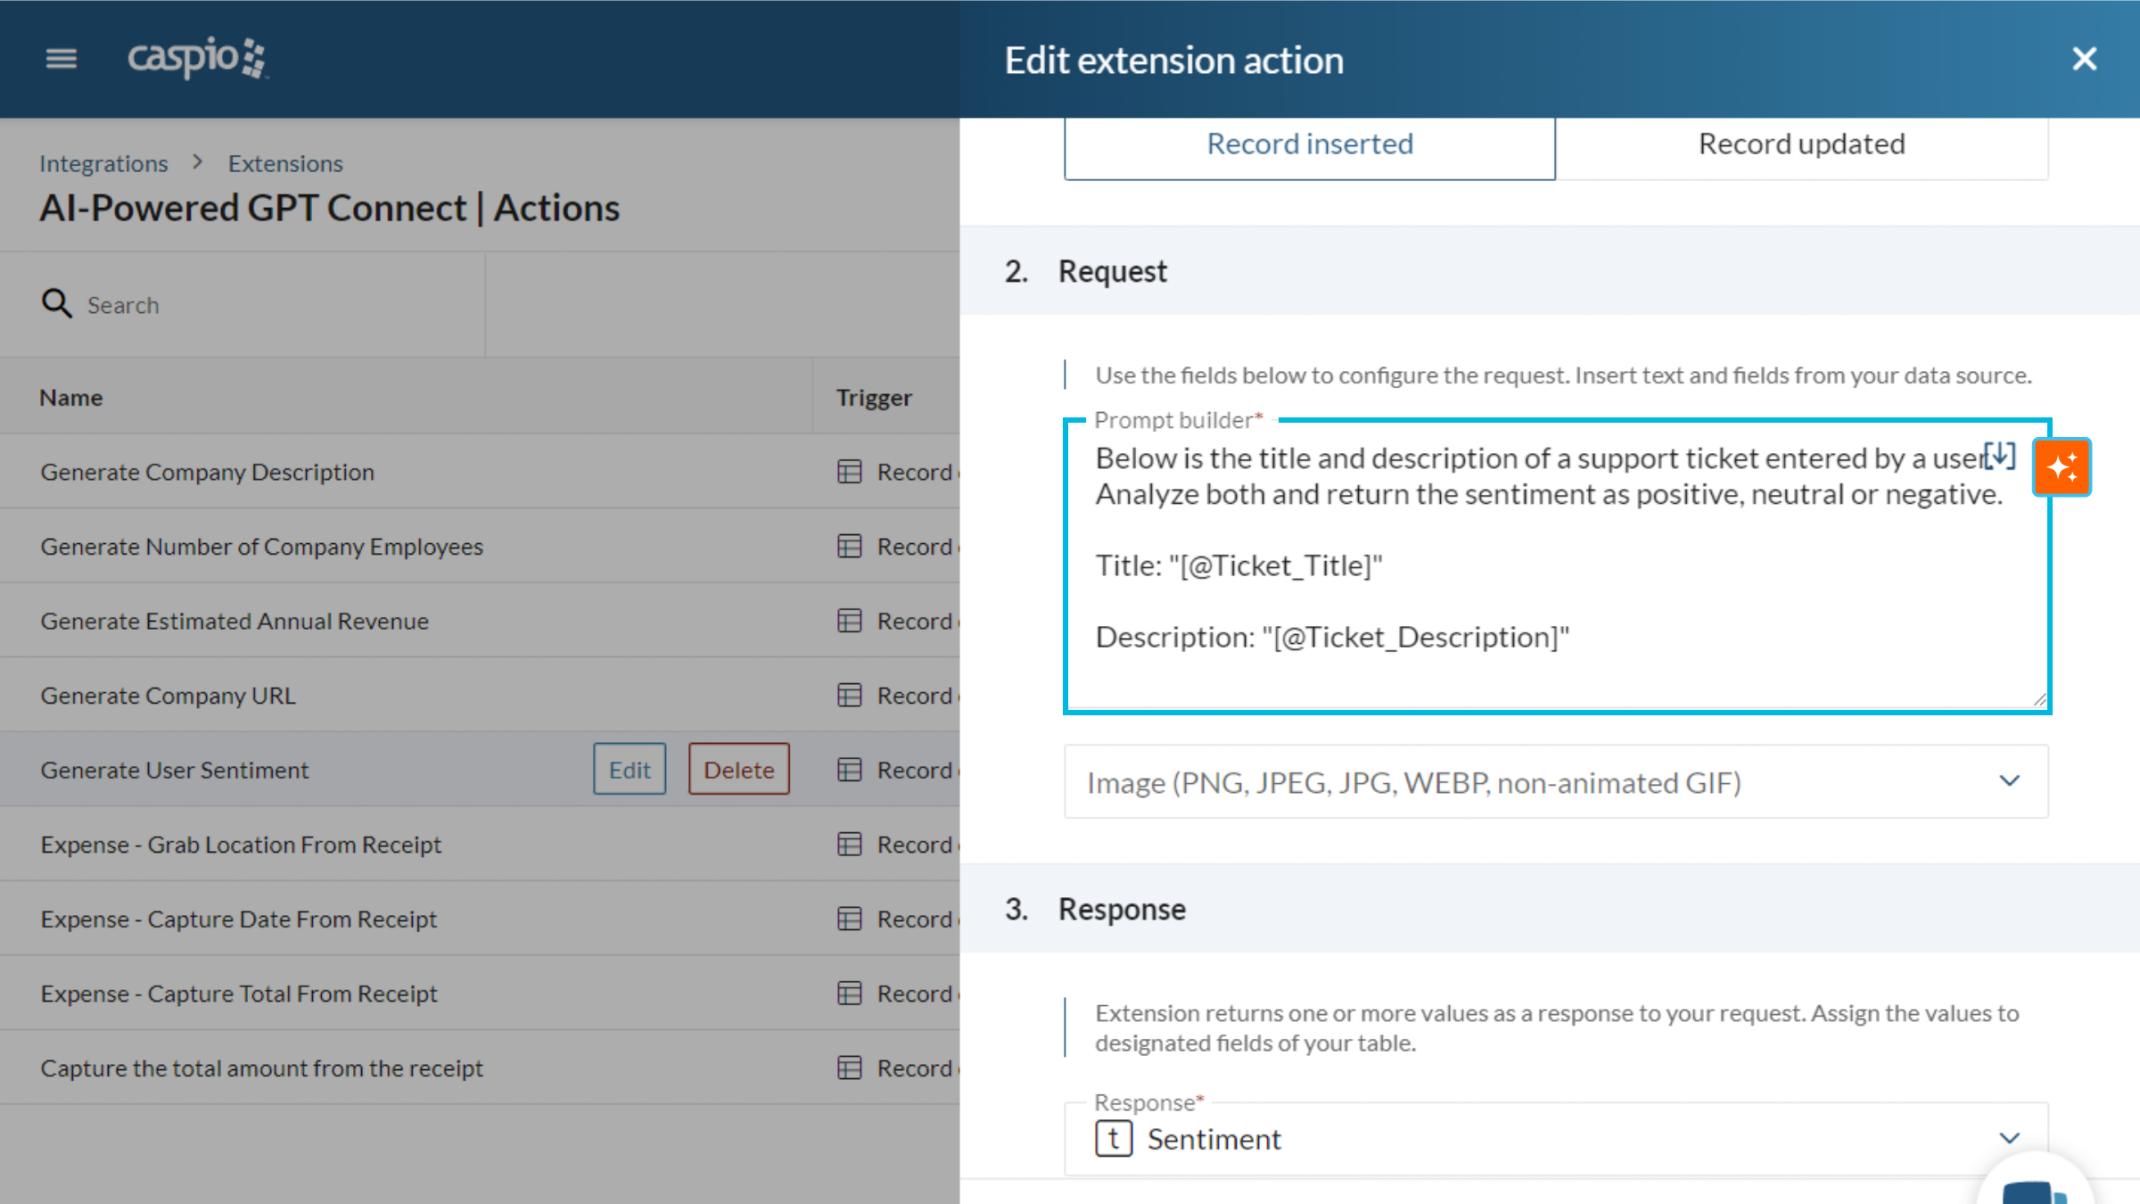Click the search magnifier icon
The width and height of the screenshot is (2140, 1204).
click(x=57, y=304)
